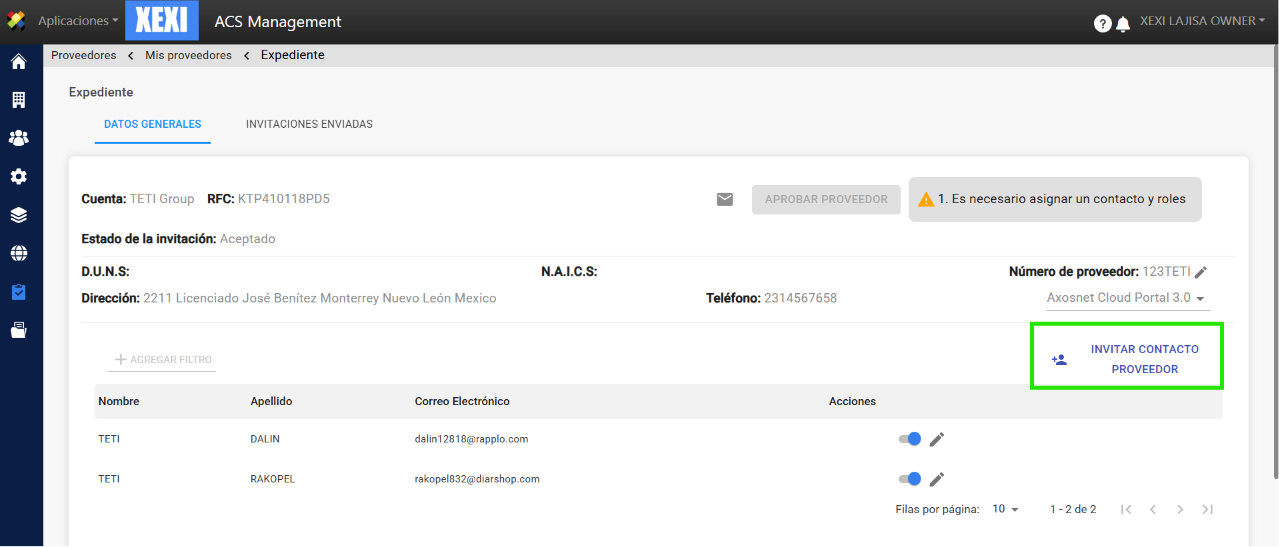Go to the last page of results
This screenshot has width=1279, height=547.
coord(1208,509)
